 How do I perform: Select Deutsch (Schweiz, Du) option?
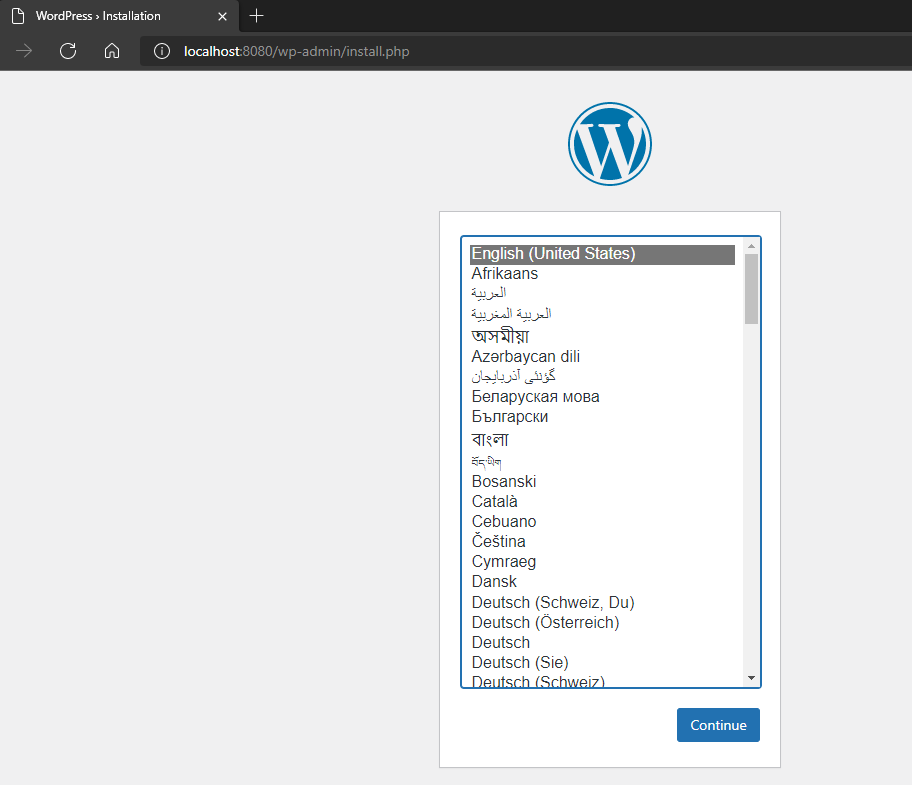click(x=602, y=602)
